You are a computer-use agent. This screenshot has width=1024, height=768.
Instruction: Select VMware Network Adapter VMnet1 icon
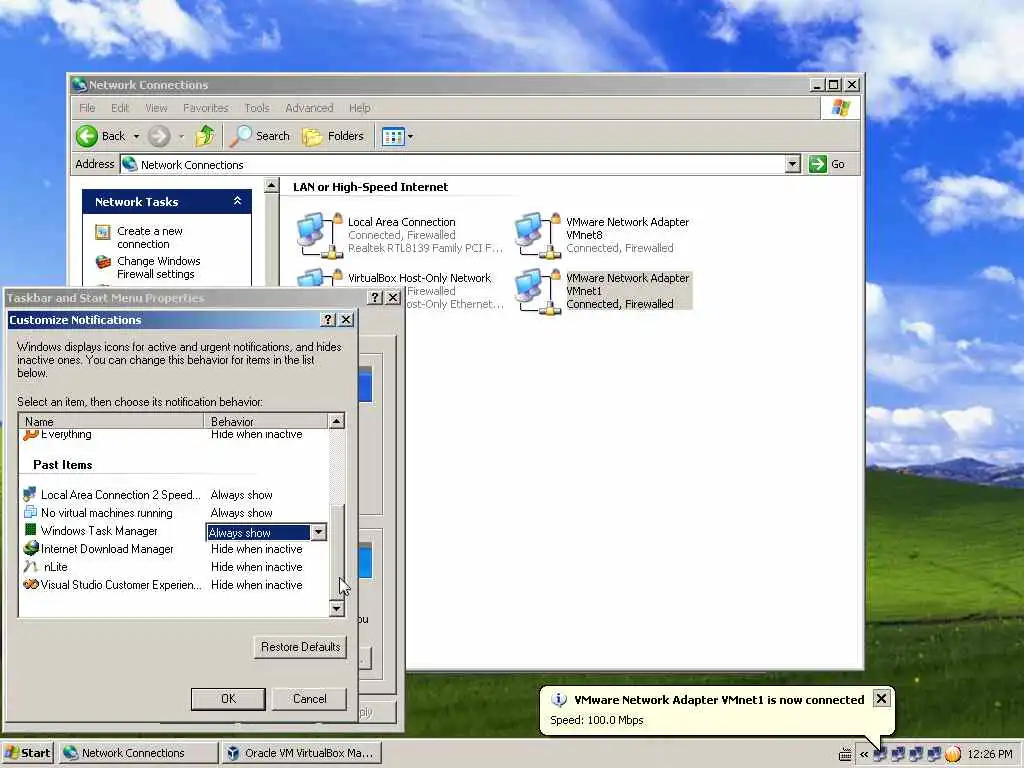(x=537, y=291)
